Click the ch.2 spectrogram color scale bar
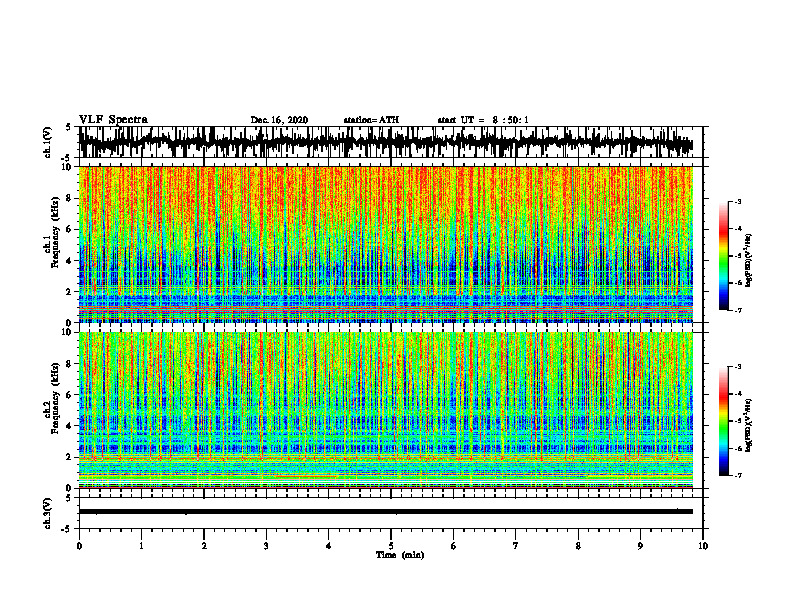Viewport: 792px width, 612px height. click(x=723, y=421)
